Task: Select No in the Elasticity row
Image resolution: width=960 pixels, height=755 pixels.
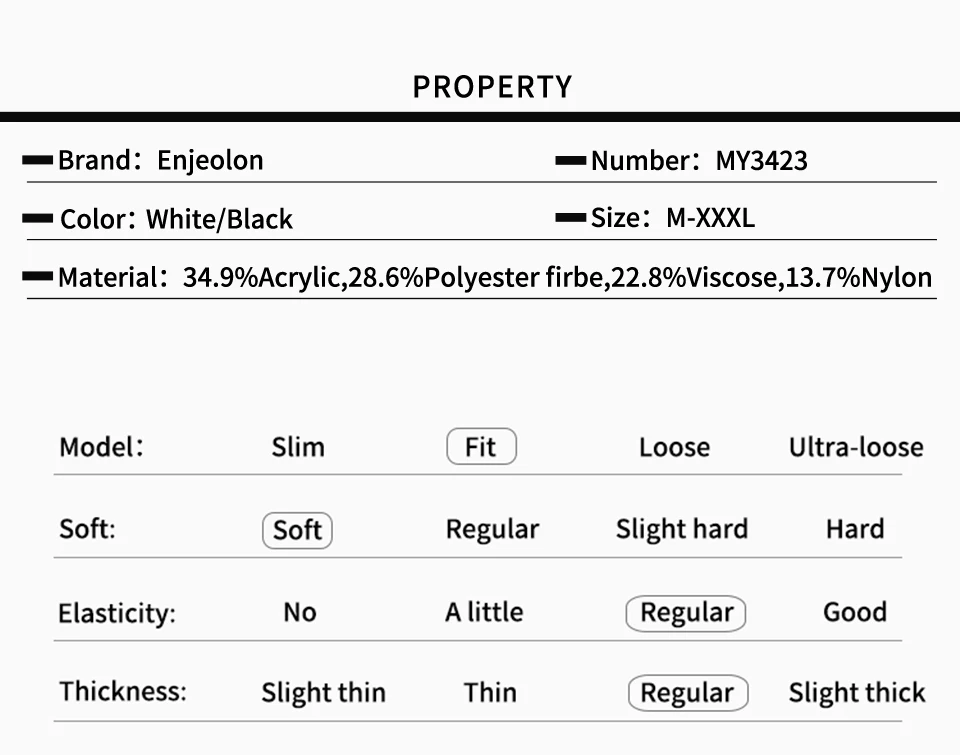Action: click(x=299, y=612)
